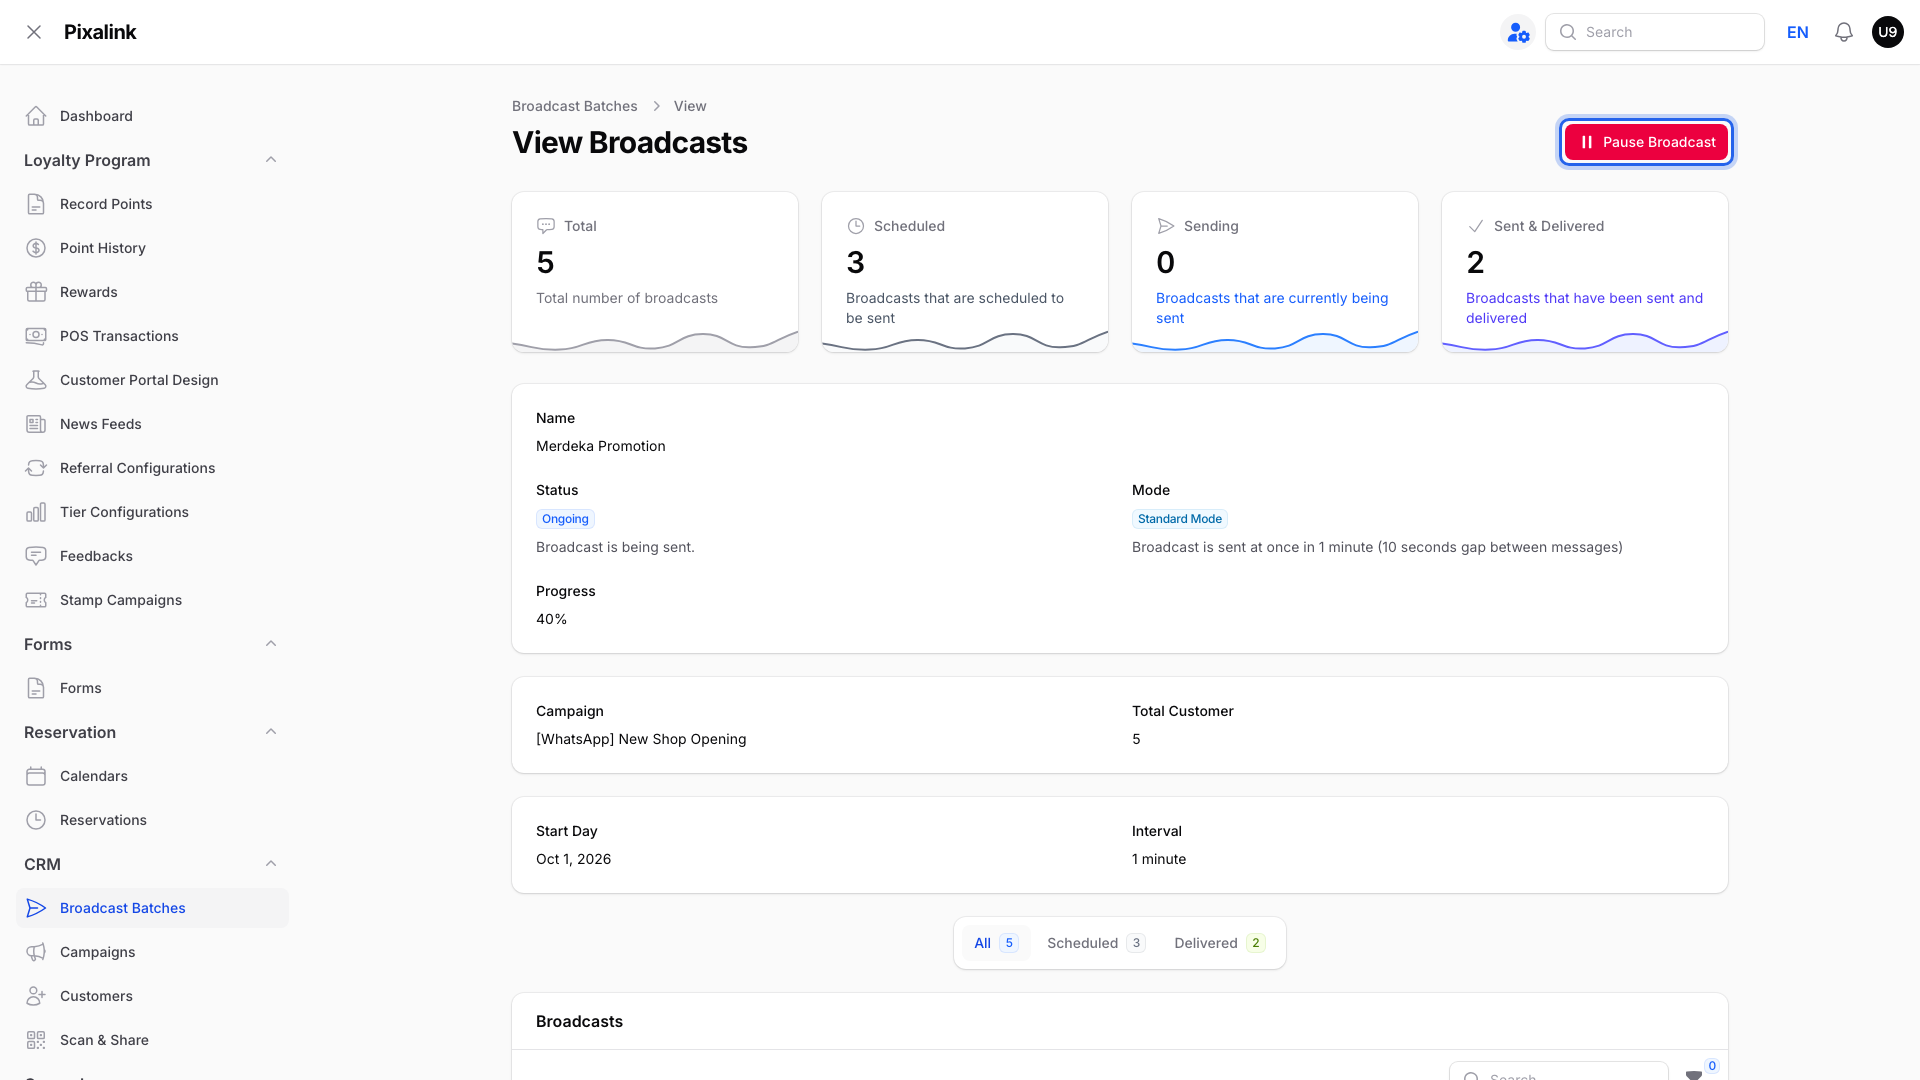Click the top Search field
1920x1080 pixels.
point(1654,32)
